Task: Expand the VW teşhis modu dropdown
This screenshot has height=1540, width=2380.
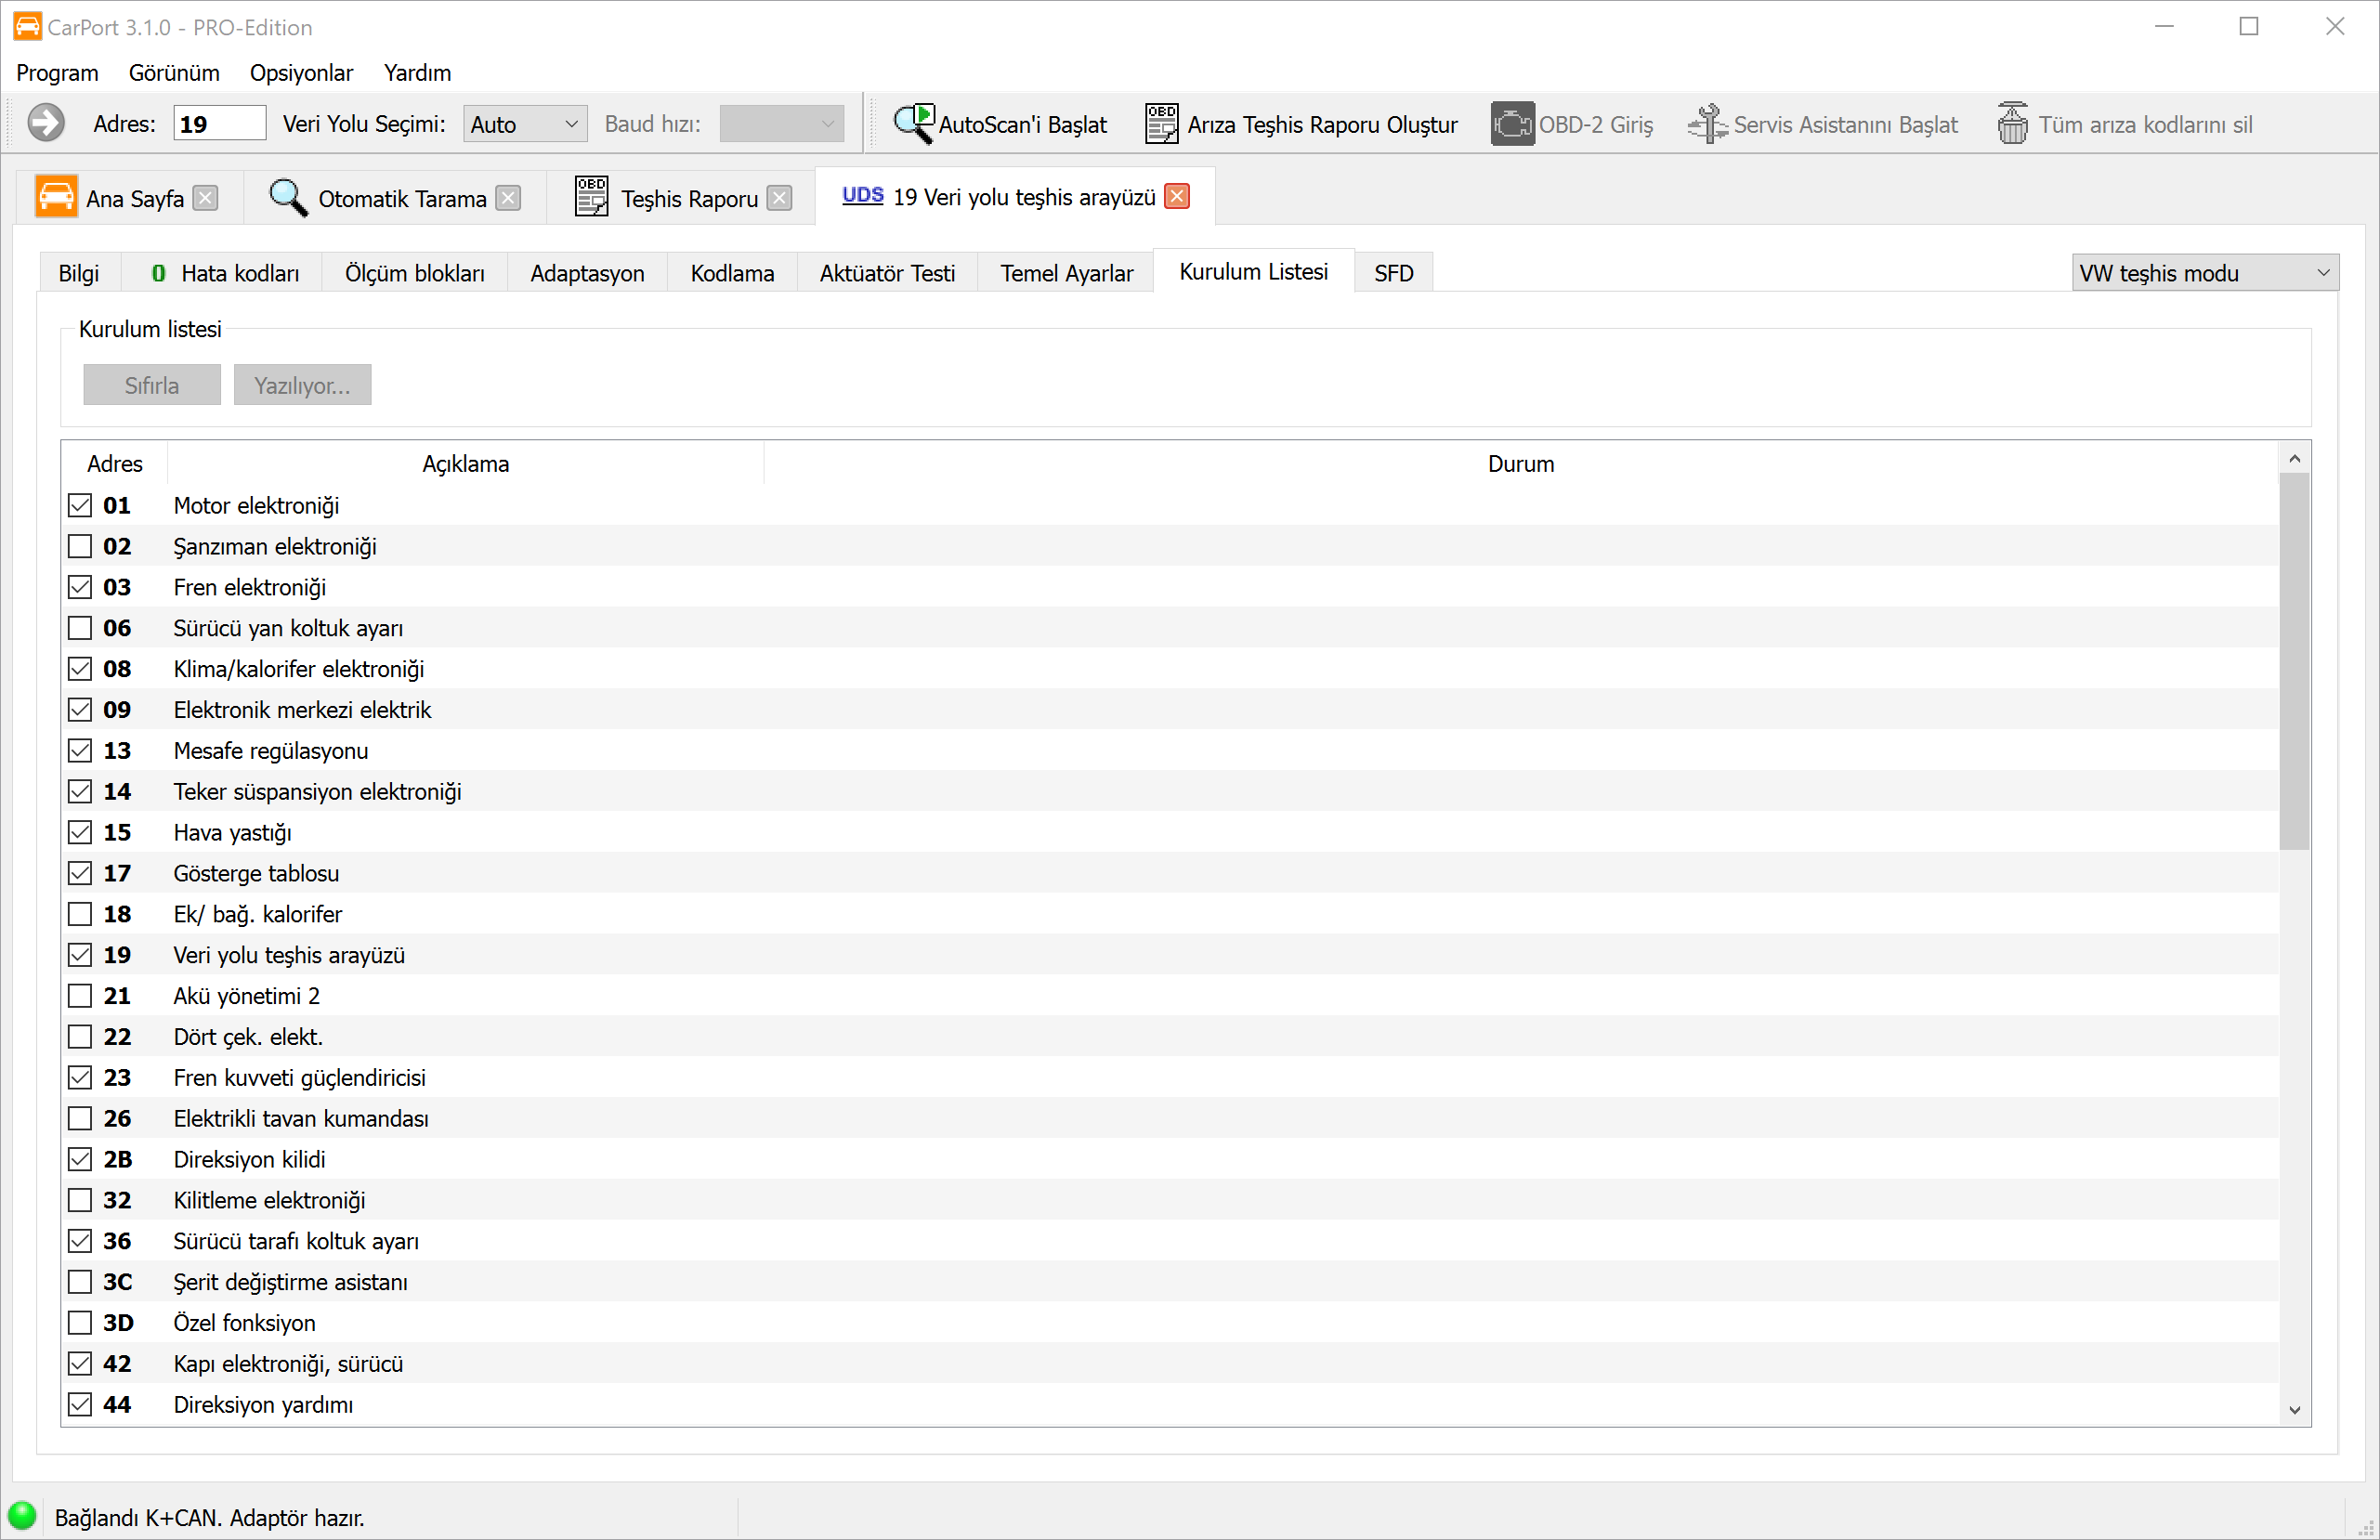Action: 2204,273
